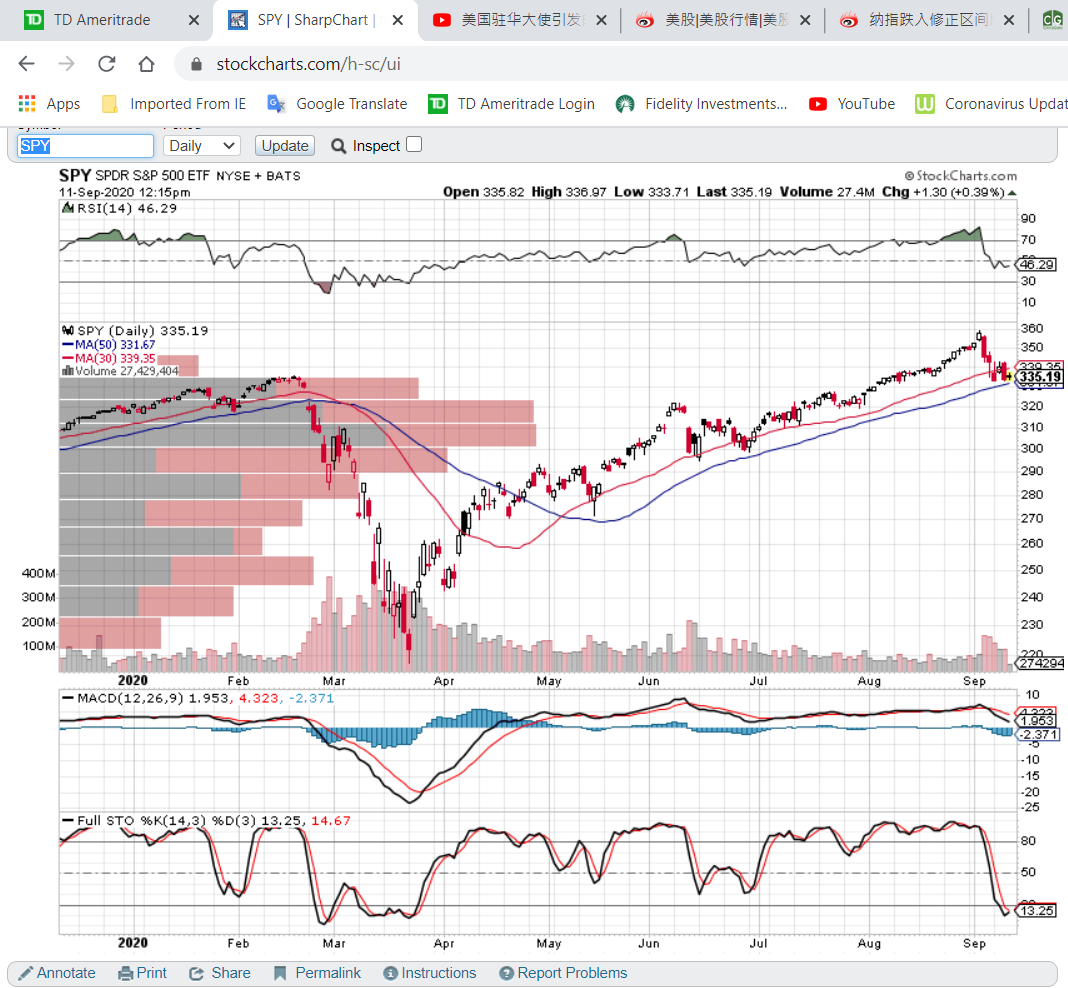Focus the SPY symbol input field
The image size is (1068, 988).
[85, 146]
